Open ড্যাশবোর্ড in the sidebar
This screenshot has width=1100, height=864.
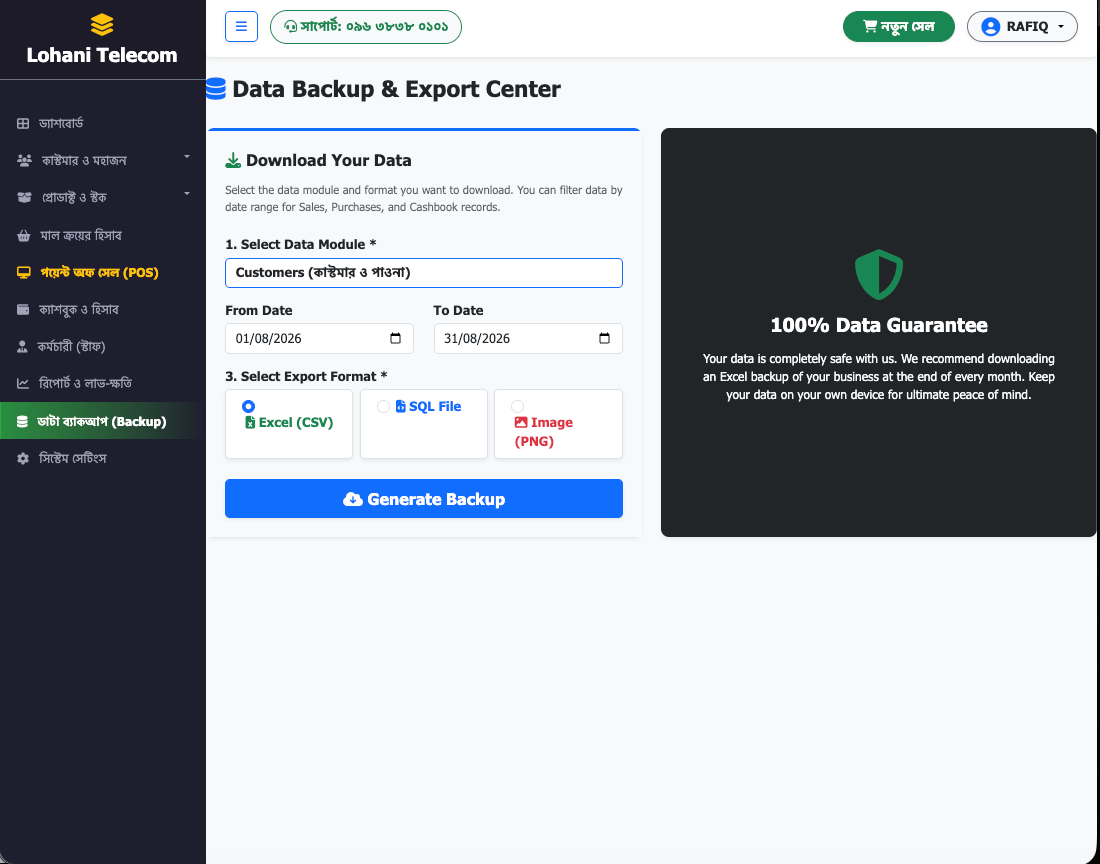pyautogui.click(x=103, y=123)
